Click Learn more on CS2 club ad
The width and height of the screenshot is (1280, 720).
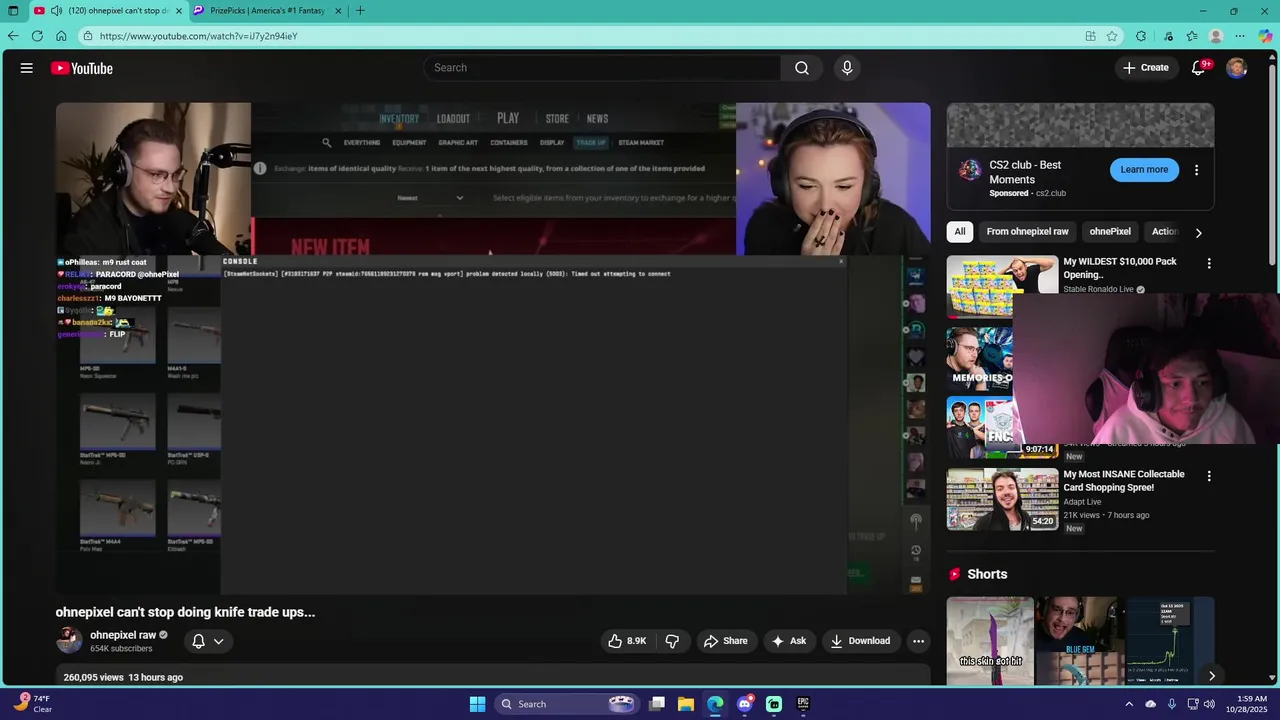coord(1144,170)
